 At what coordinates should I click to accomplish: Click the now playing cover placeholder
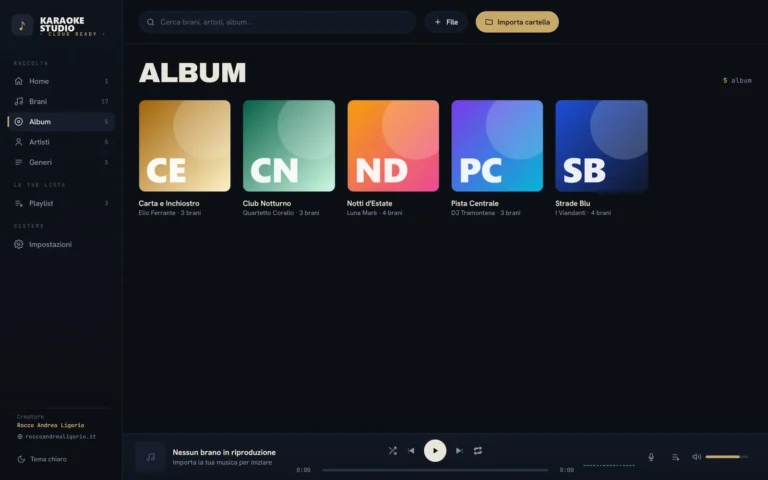pos(150,457)
